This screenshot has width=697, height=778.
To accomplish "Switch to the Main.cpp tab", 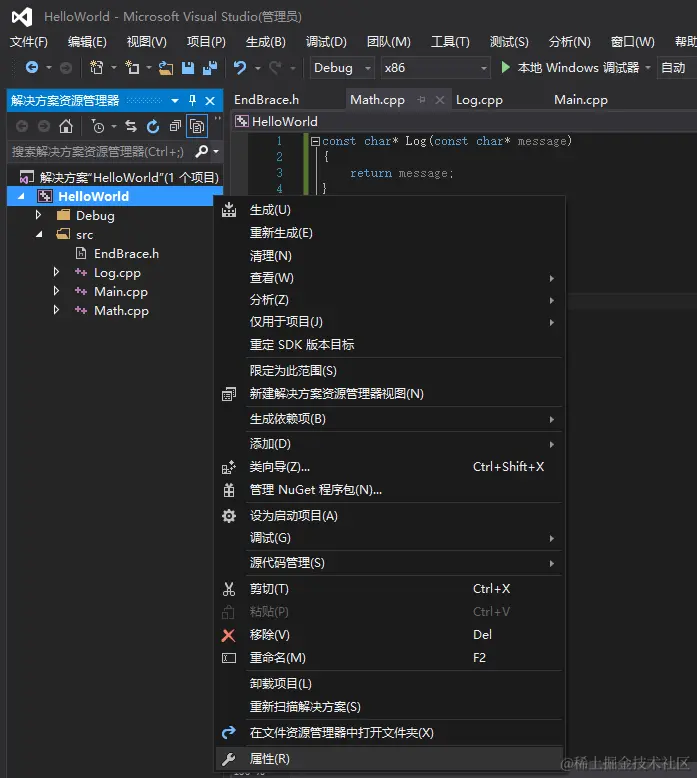I will 580,100.
